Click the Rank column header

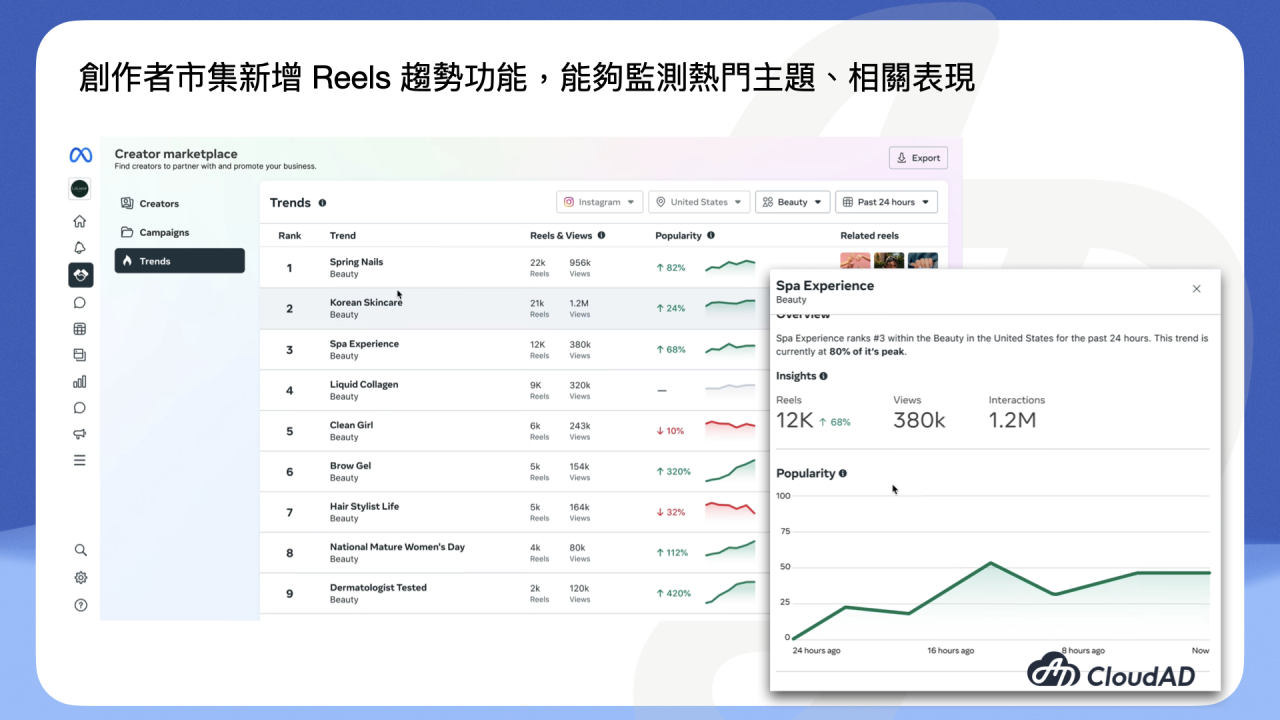tap(289, 236)
